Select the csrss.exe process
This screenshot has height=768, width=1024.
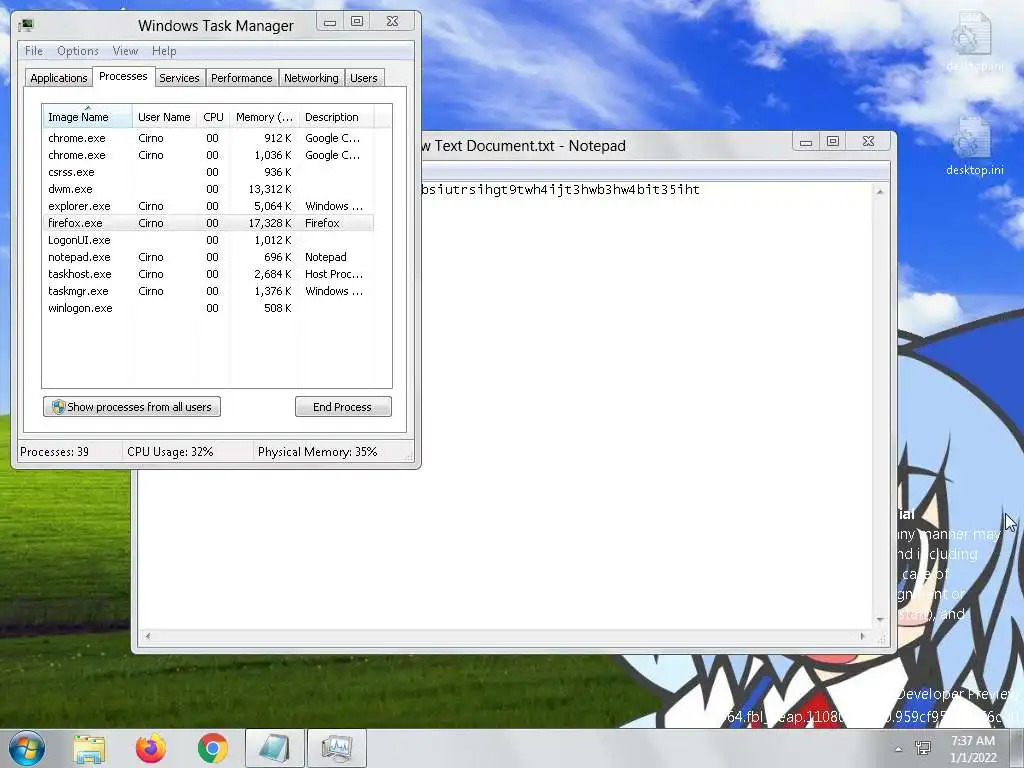[x=208, y=172]
